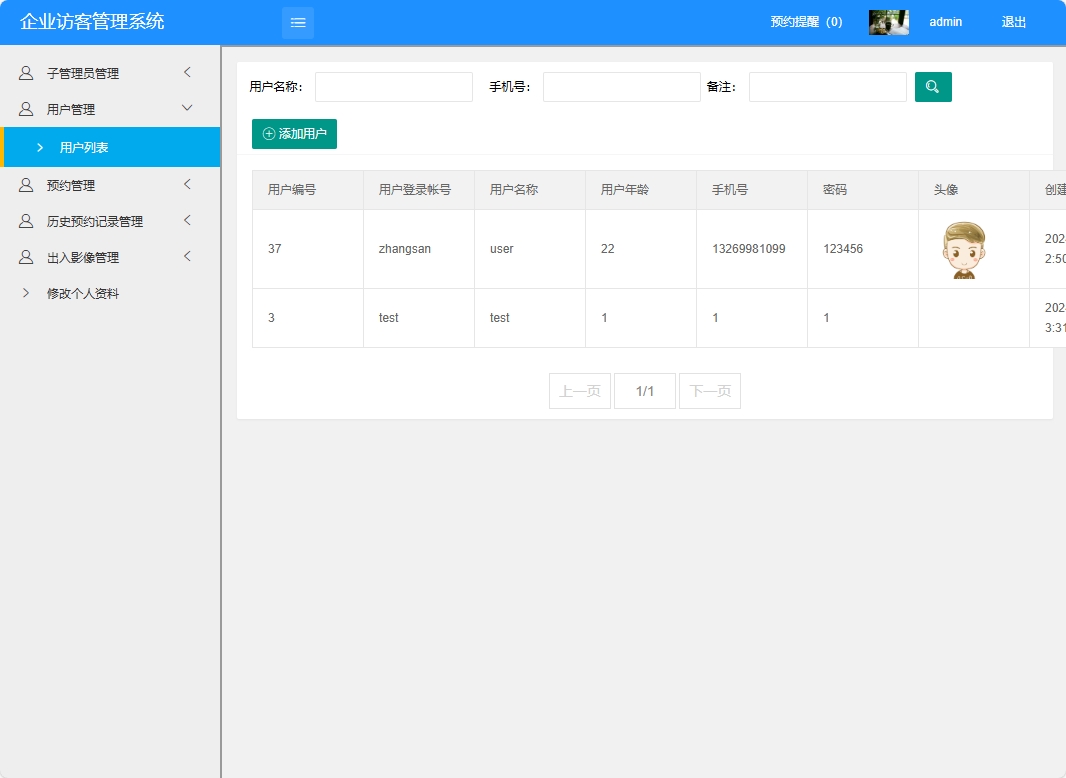1066x778 pixels.
Task: Click the arrow icon beside 用户列表
Action: (39, 146)
